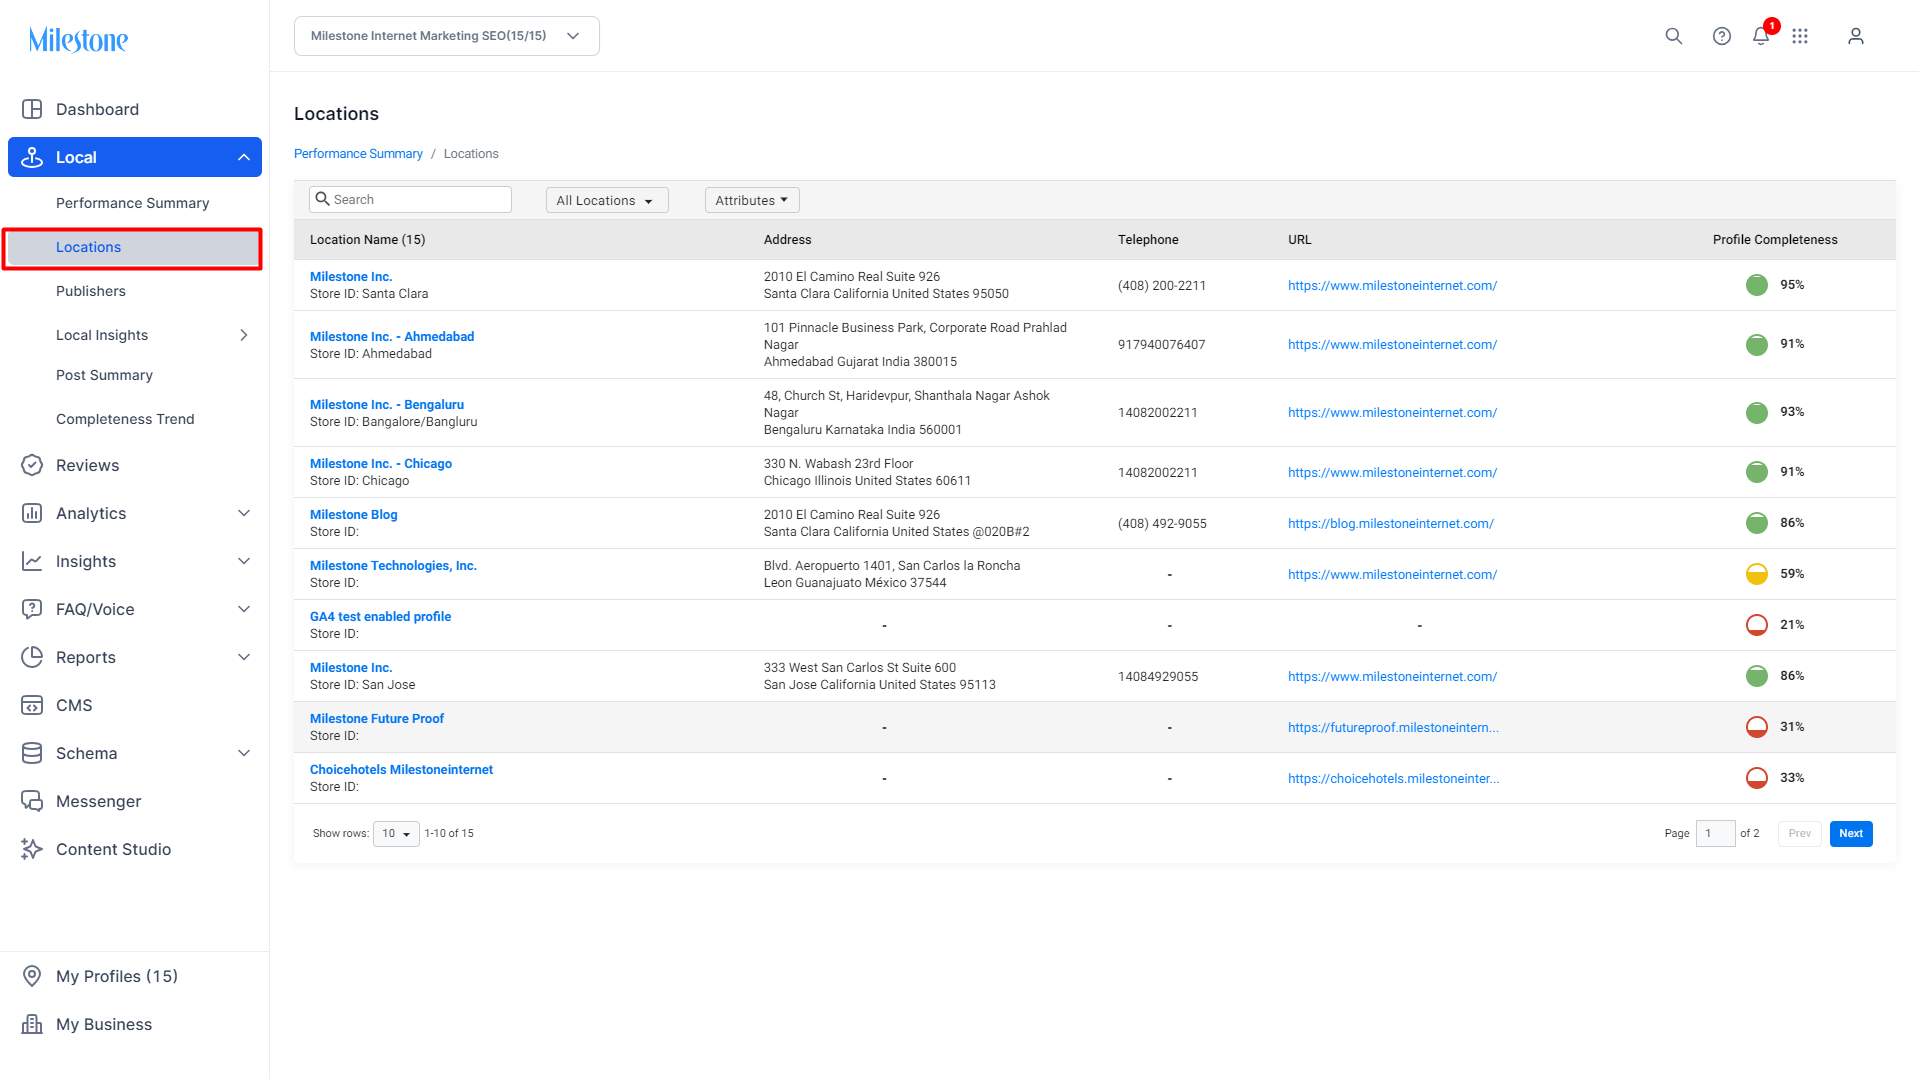Visit the futureproof.milestoneintern... URL
Screen dimensions: 1919x1079
click(x=1393, y=728)
